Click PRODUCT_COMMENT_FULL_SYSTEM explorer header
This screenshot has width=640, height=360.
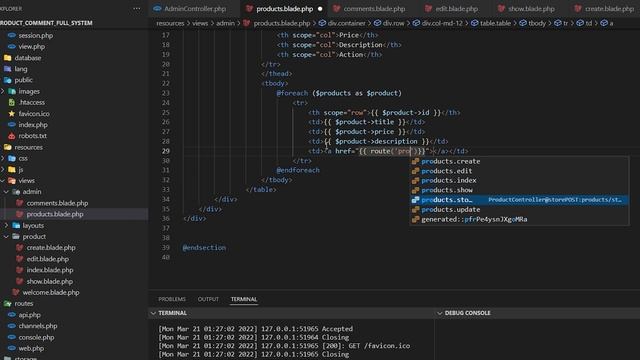click(46, 23)
